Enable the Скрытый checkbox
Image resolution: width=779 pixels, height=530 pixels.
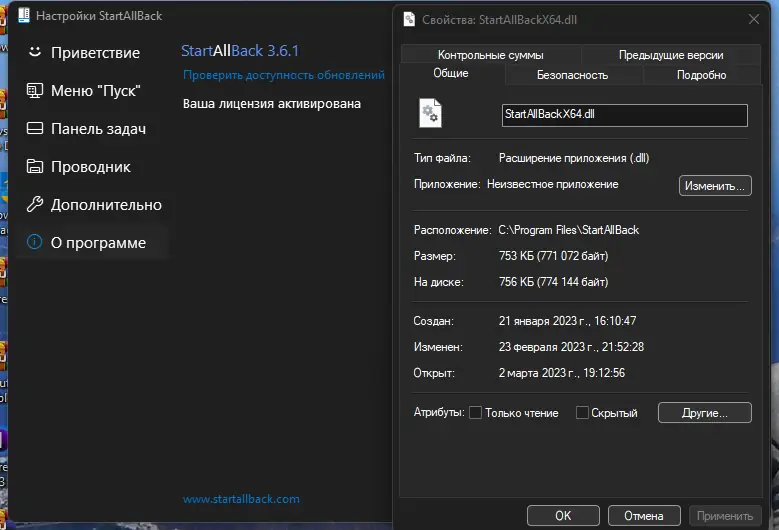click(582, 413)
